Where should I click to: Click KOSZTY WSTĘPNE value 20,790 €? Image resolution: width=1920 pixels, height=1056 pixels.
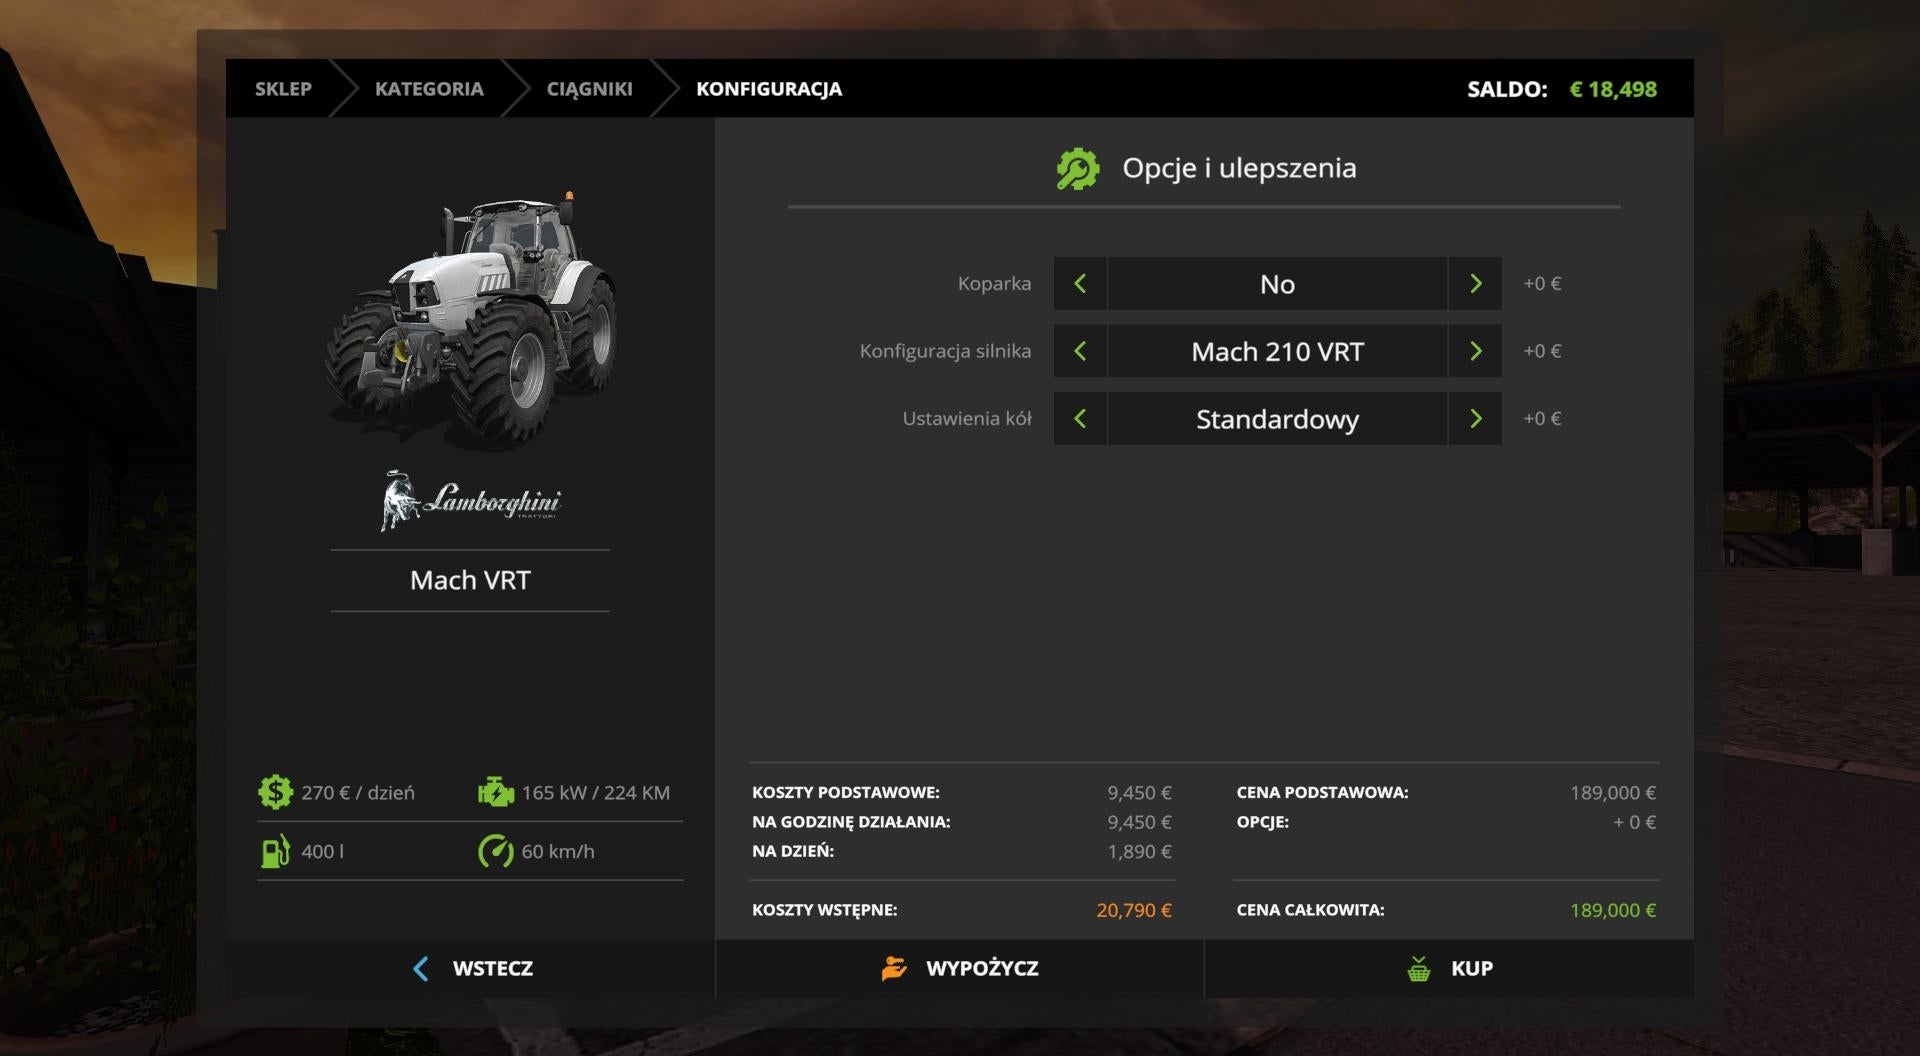coord(1134,910)
